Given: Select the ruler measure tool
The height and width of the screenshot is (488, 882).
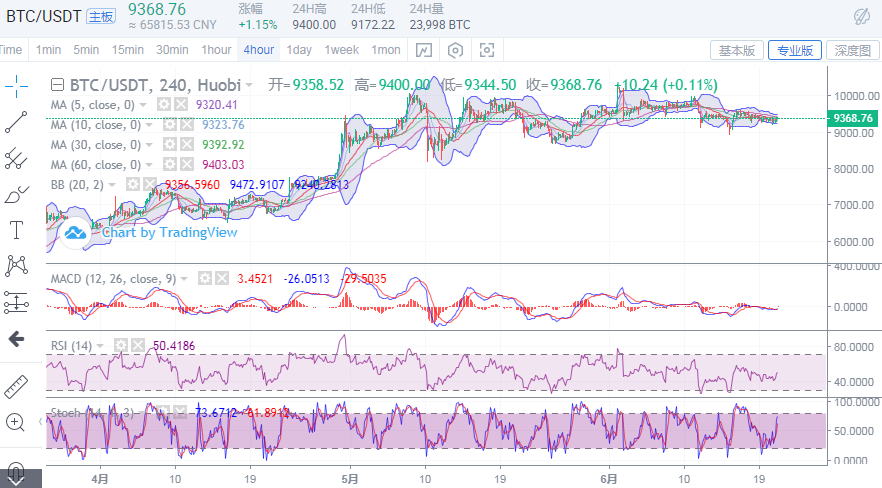Looking at the screenshot, I should [x=16, y=386].
